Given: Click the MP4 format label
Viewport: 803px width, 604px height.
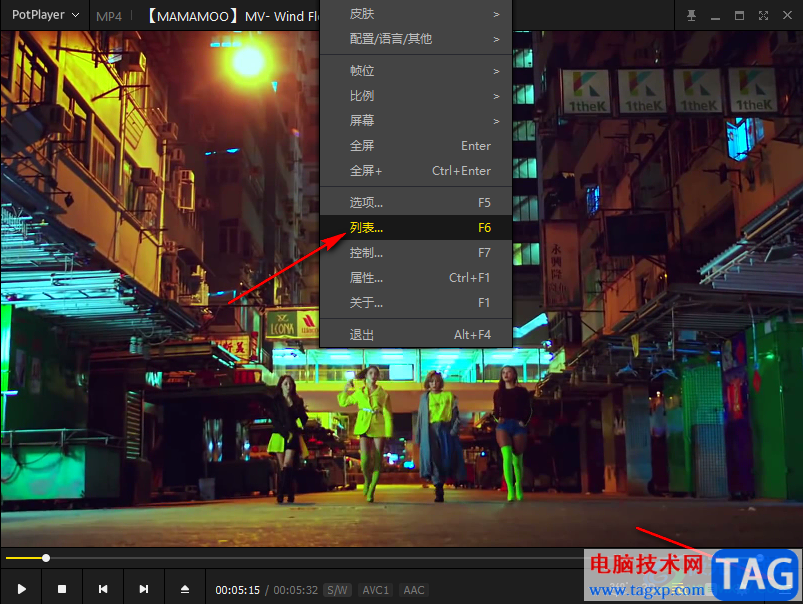Looking at the screenshot, I should [x=109, y=16].
